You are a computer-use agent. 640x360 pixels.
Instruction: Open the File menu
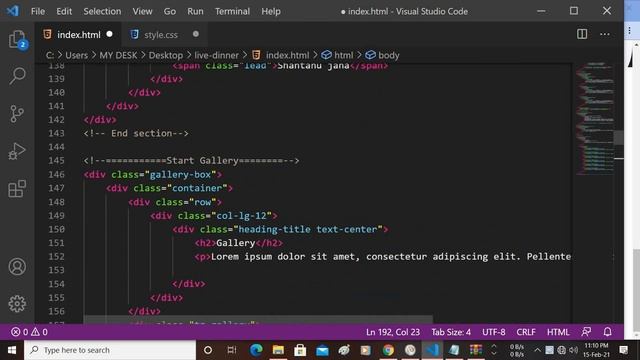tap(38, 11)
